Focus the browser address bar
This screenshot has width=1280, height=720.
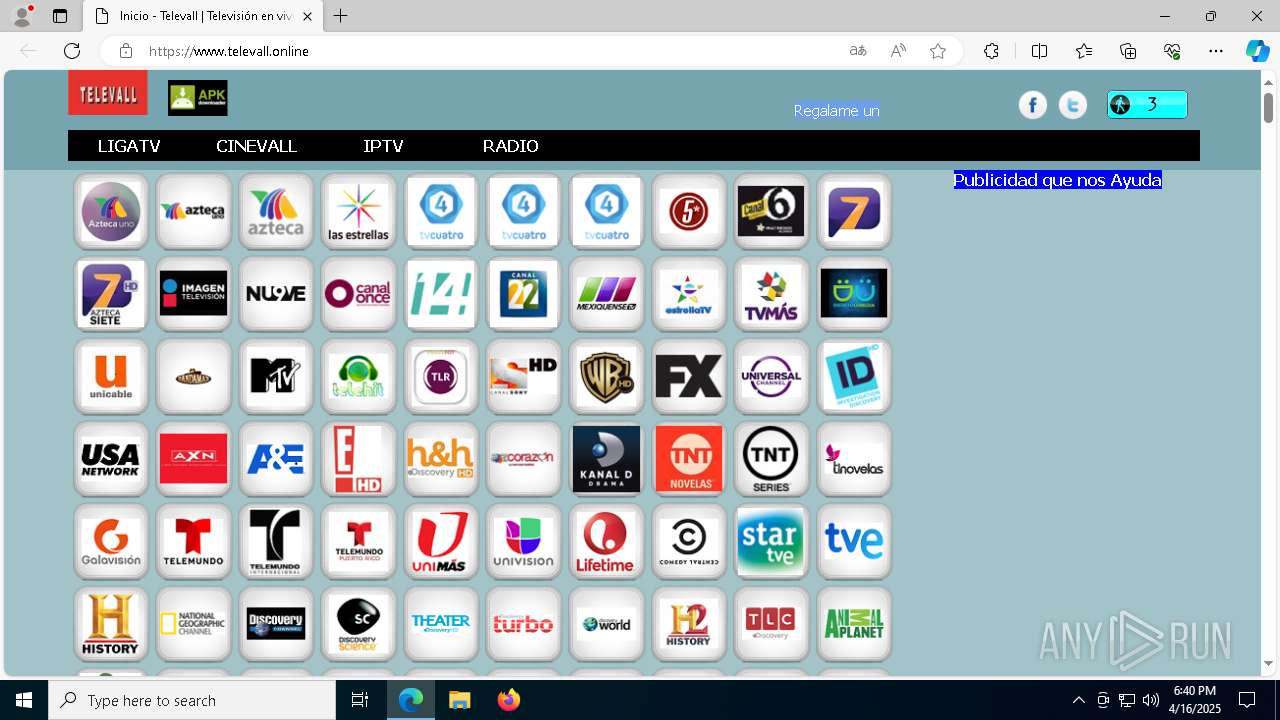click(480, 51)
